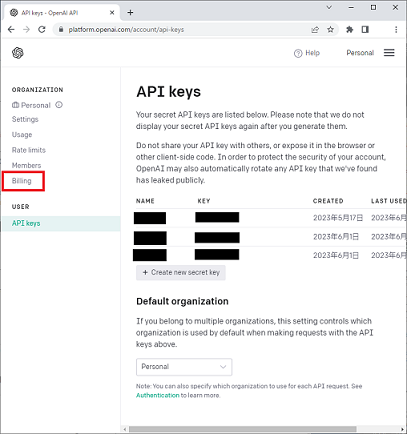
Task: Click the browser forward arrow
Action: coord(26,30)
